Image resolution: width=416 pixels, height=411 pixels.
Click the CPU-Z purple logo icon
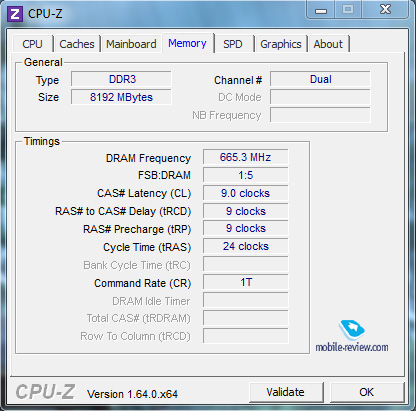coord(15,14)
